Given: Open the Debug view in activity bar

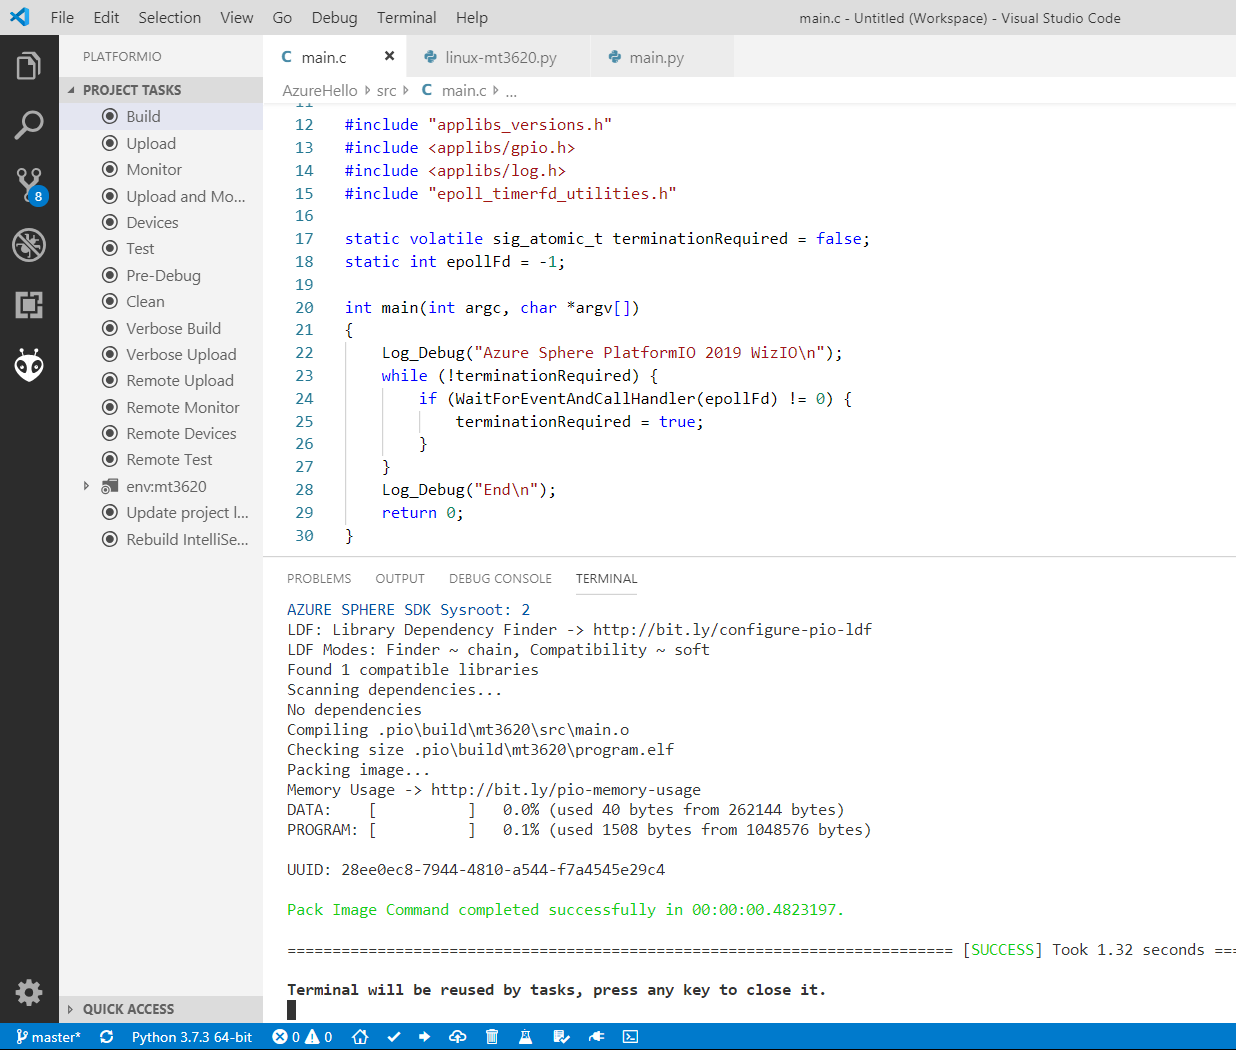Looking at the screenshot, I should tap(29, 245).
